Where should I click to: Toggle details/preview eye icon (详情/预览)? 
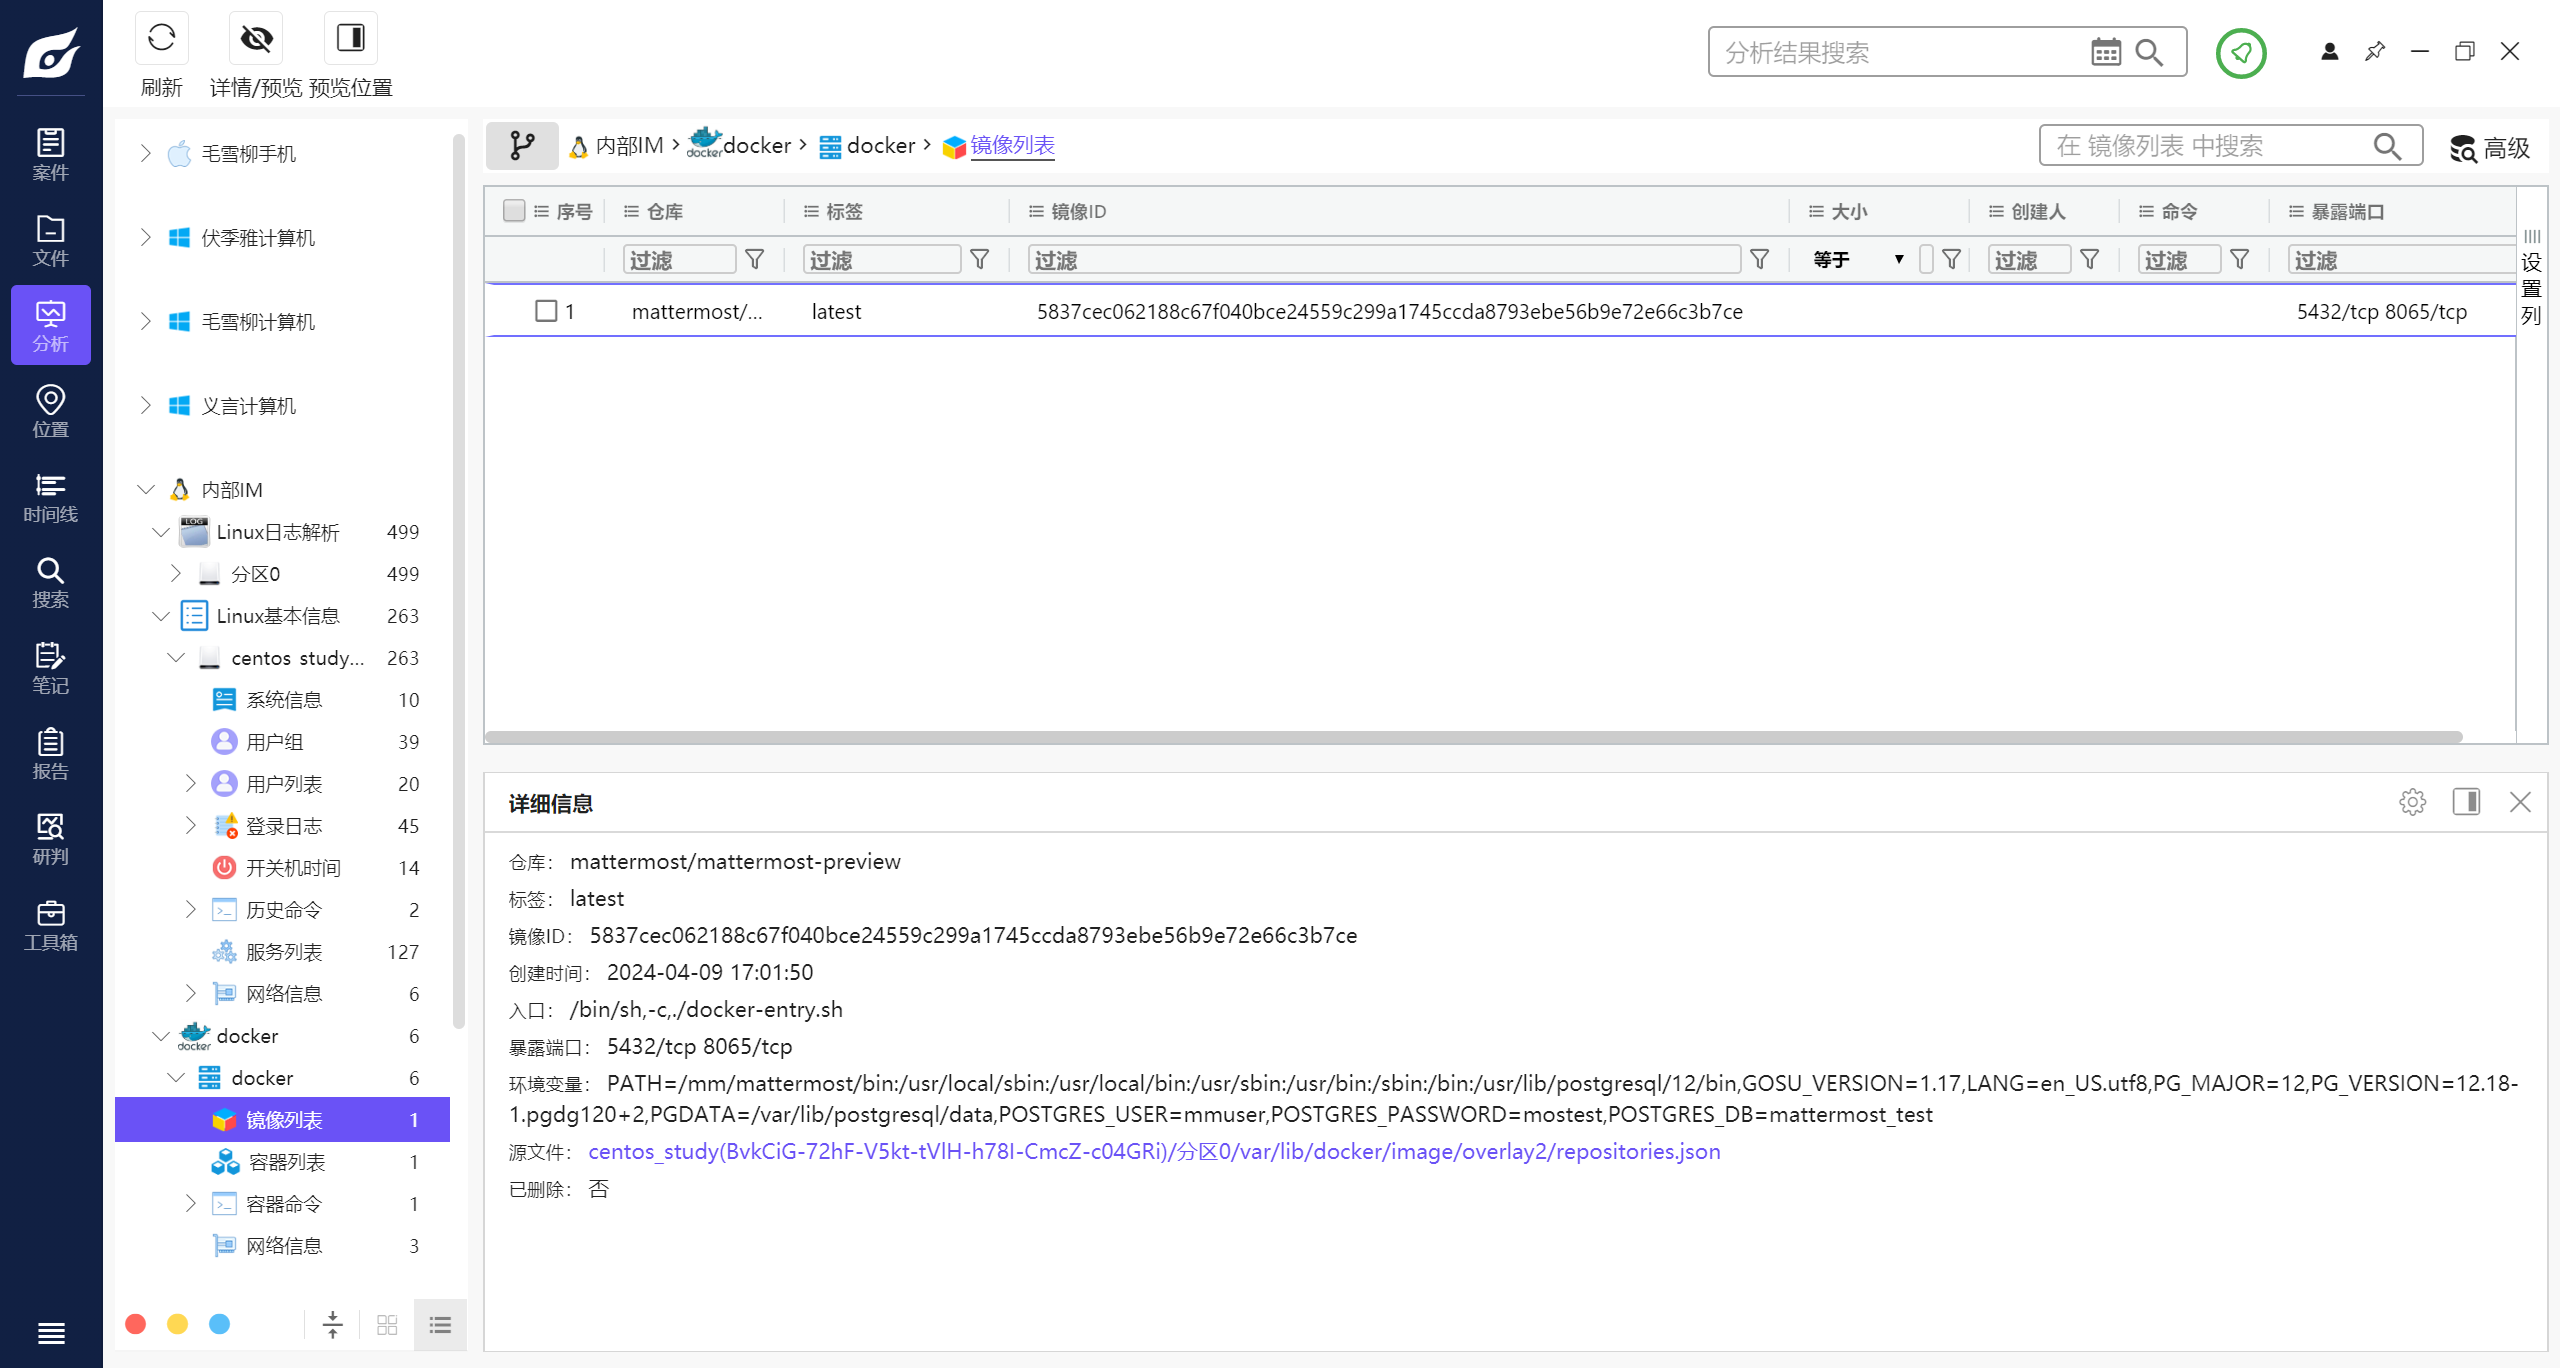(x=256, y=39)
